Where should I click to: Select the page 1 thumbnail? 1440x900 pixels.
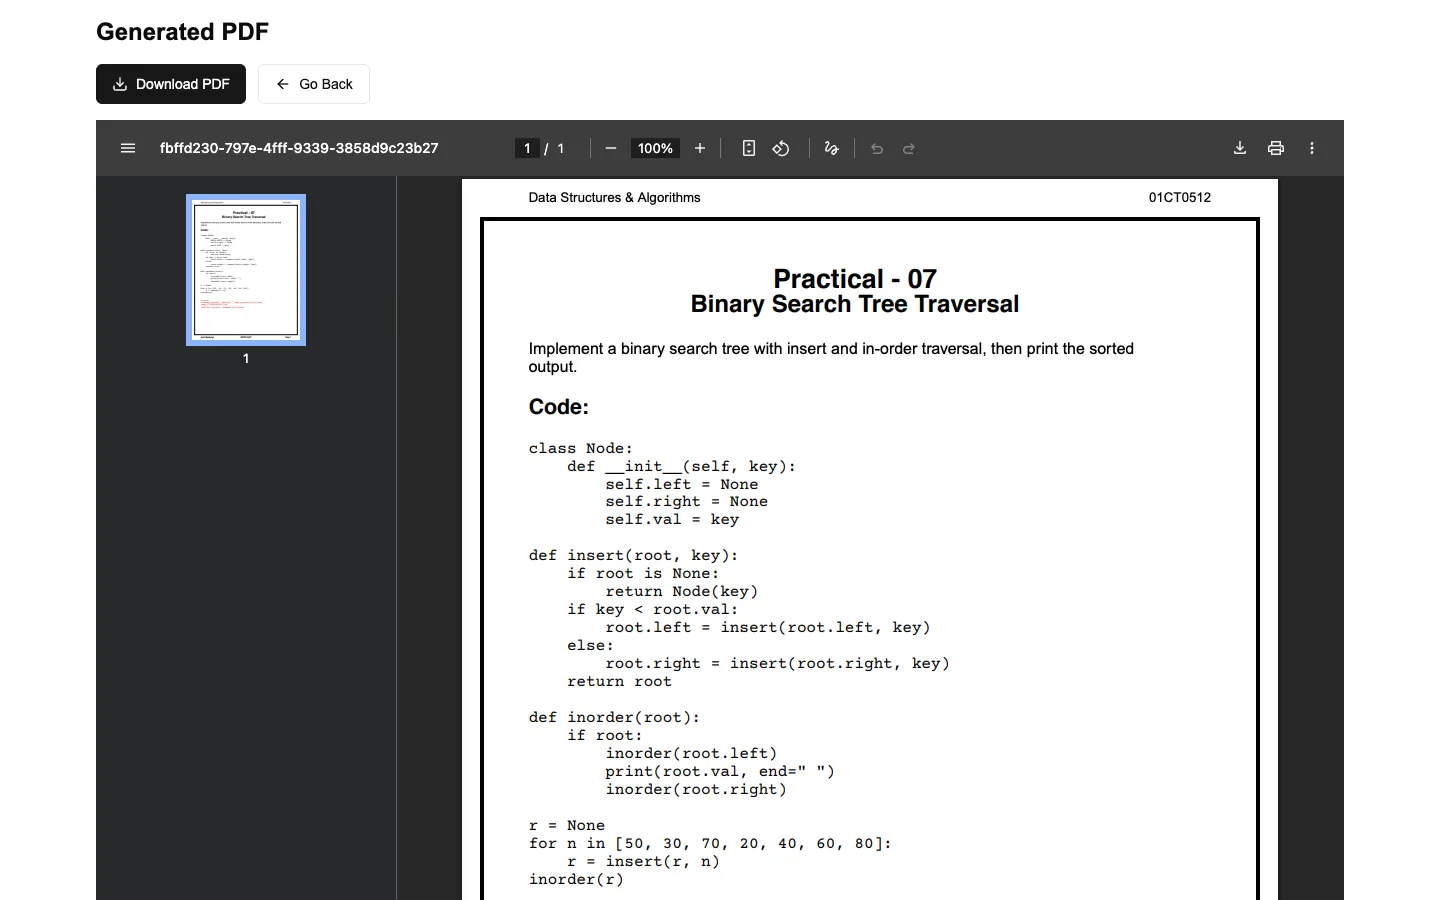click(x=246, y=270)
